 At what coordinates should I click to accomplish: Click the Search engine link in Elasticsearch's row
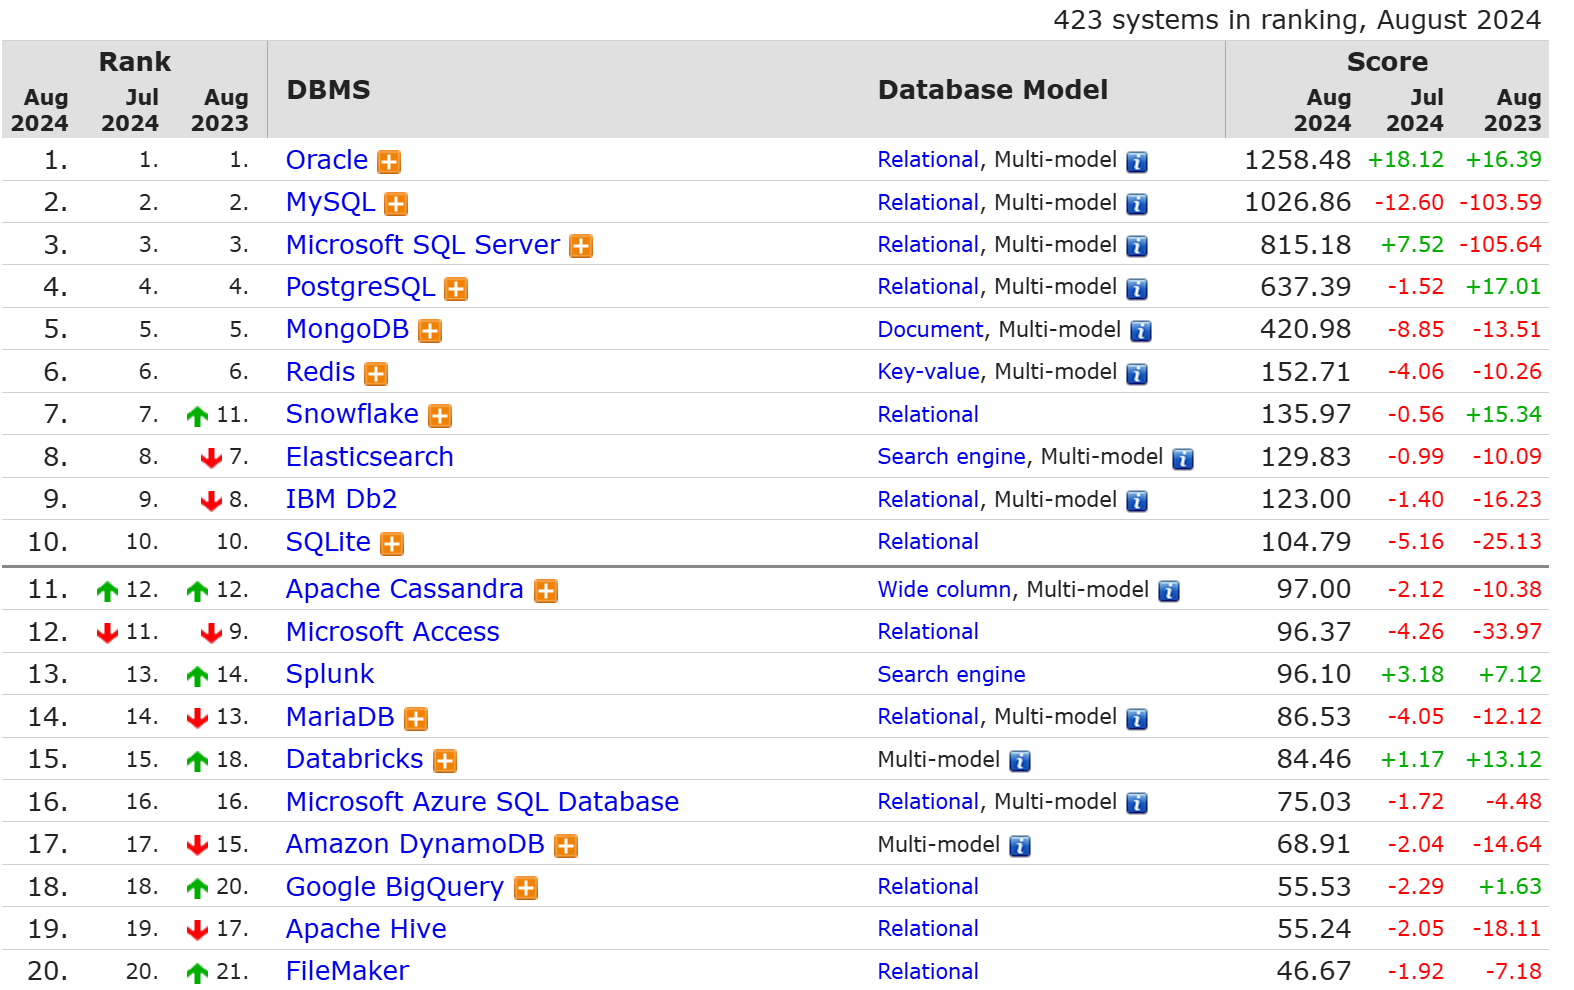(x=952, y=457)
